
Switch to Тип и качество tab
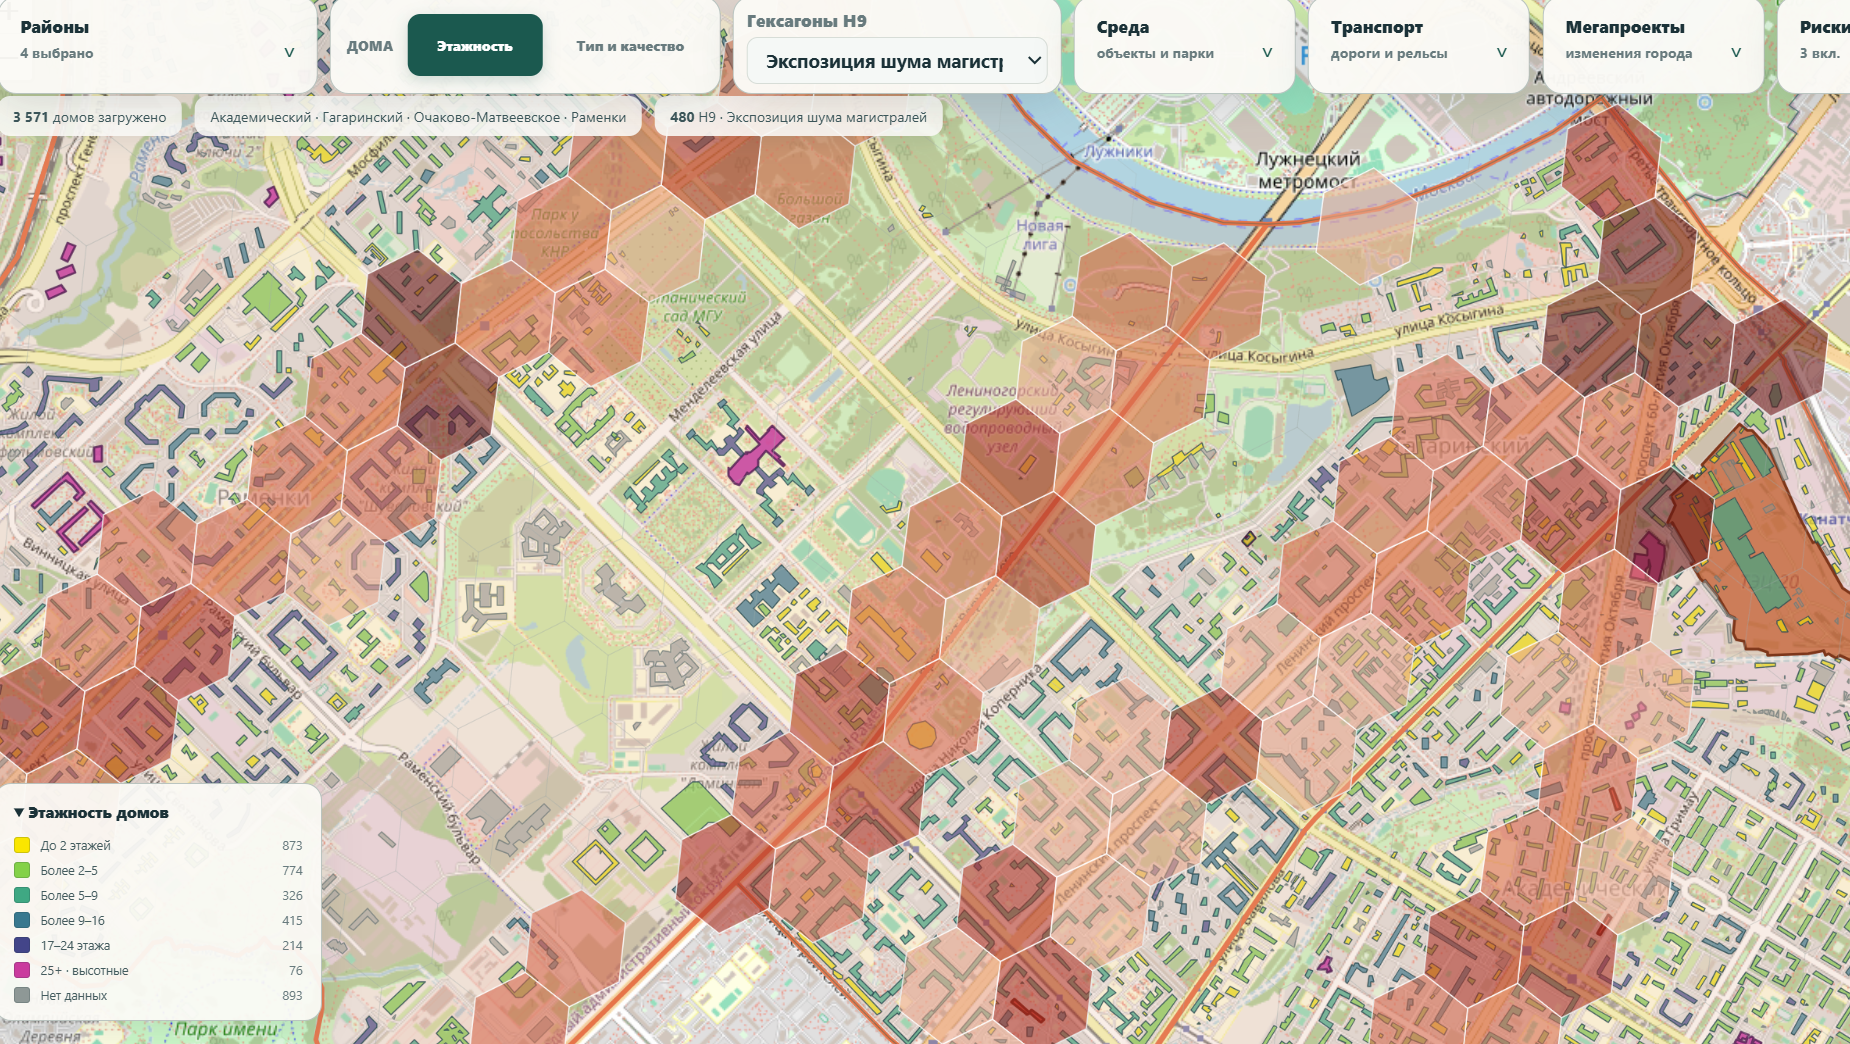(x=630, y=45)
